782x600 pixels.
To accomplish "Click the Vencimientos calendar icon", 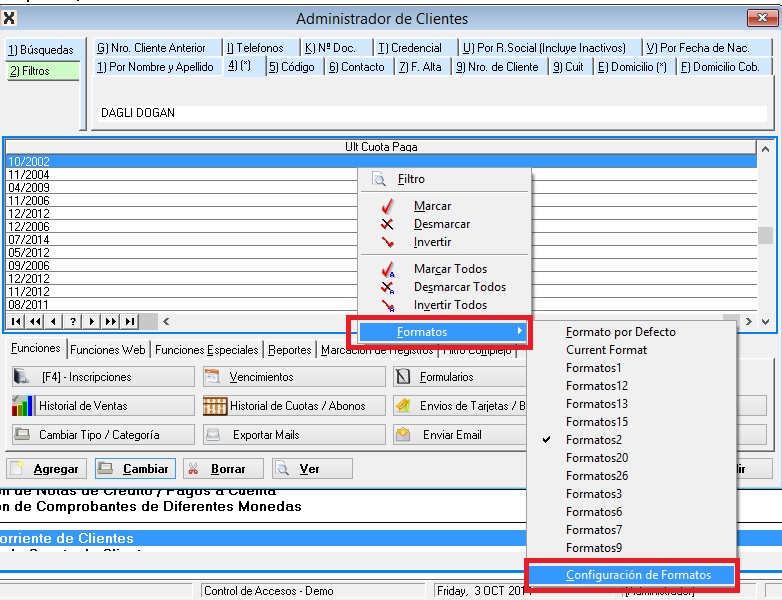I will click(x=212, y=377).
